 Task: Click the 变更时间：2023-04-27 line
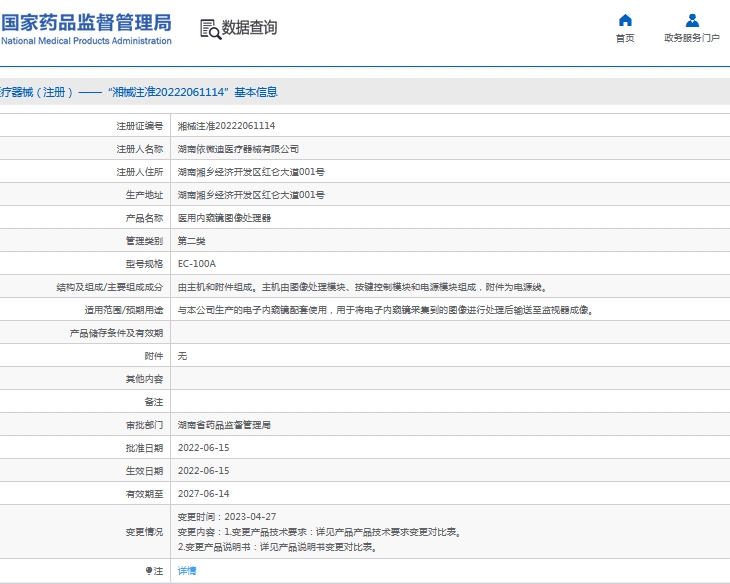coord(227,516)
